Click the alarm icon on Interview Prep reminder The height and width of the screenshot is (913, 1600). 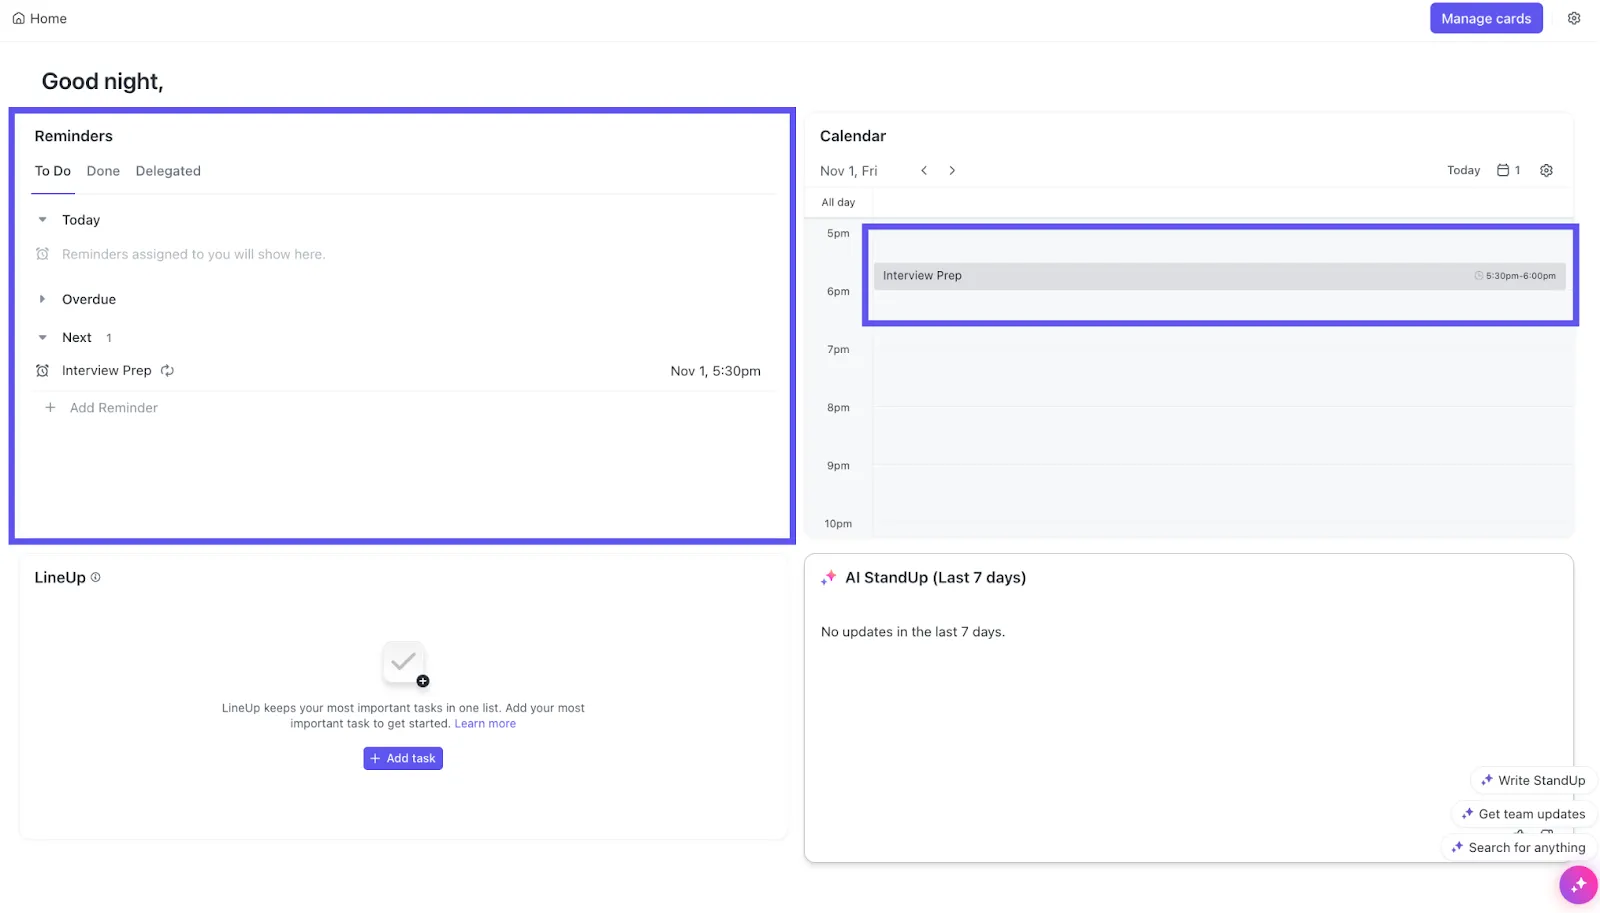click(42, 371)
